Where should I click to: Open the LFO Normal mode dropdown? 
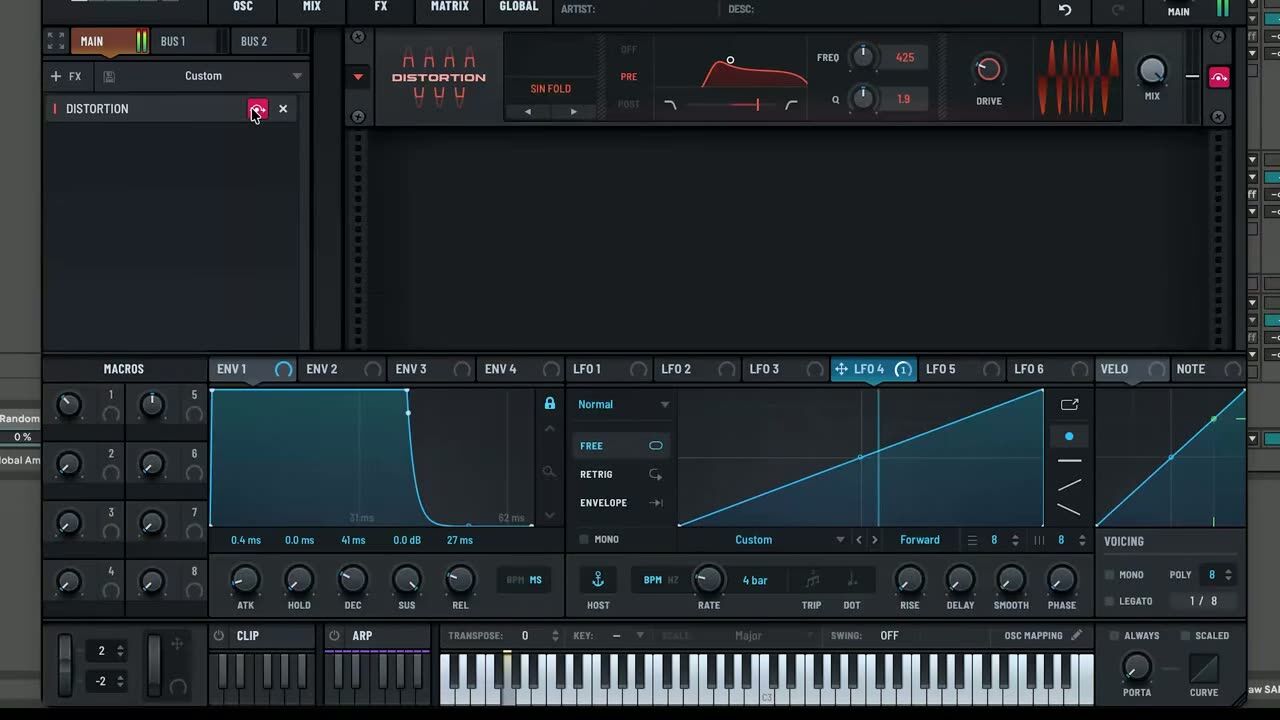tap(622, 404)
